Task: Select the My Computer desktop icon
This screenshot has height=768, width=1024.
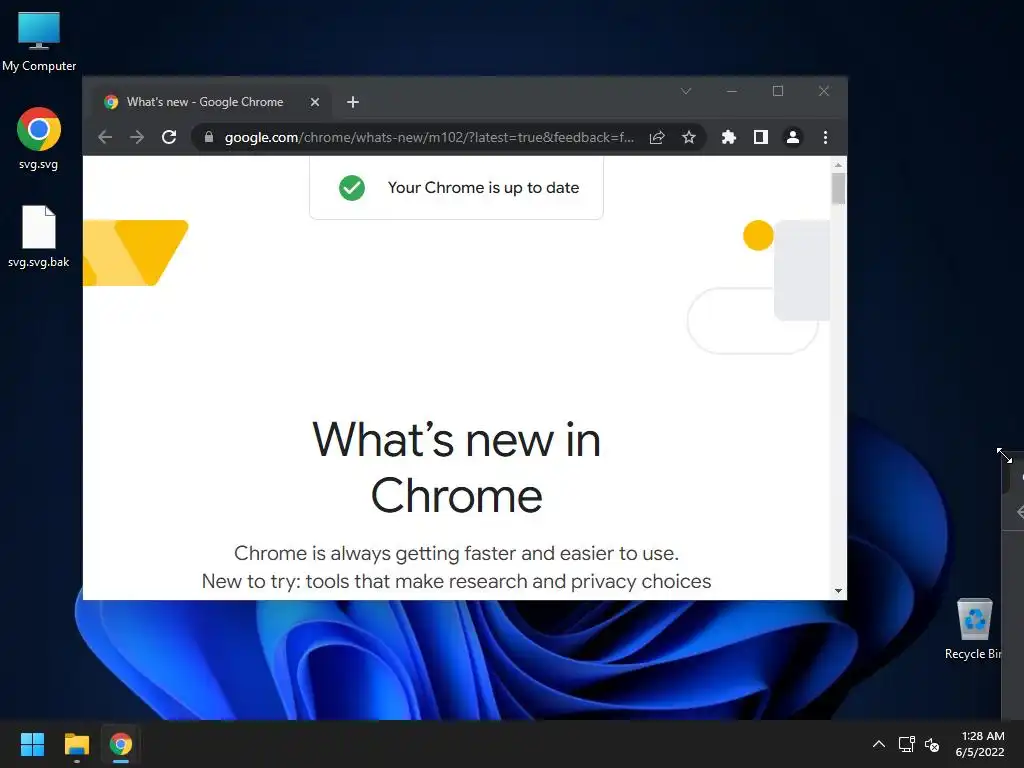Action: [x=39, y=42]
